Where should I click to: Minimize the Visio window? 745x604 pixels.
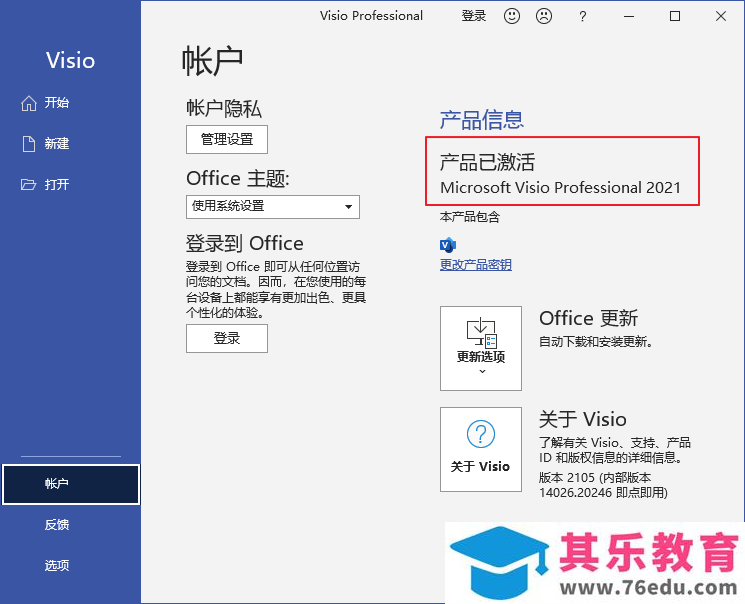pos(629,17)
